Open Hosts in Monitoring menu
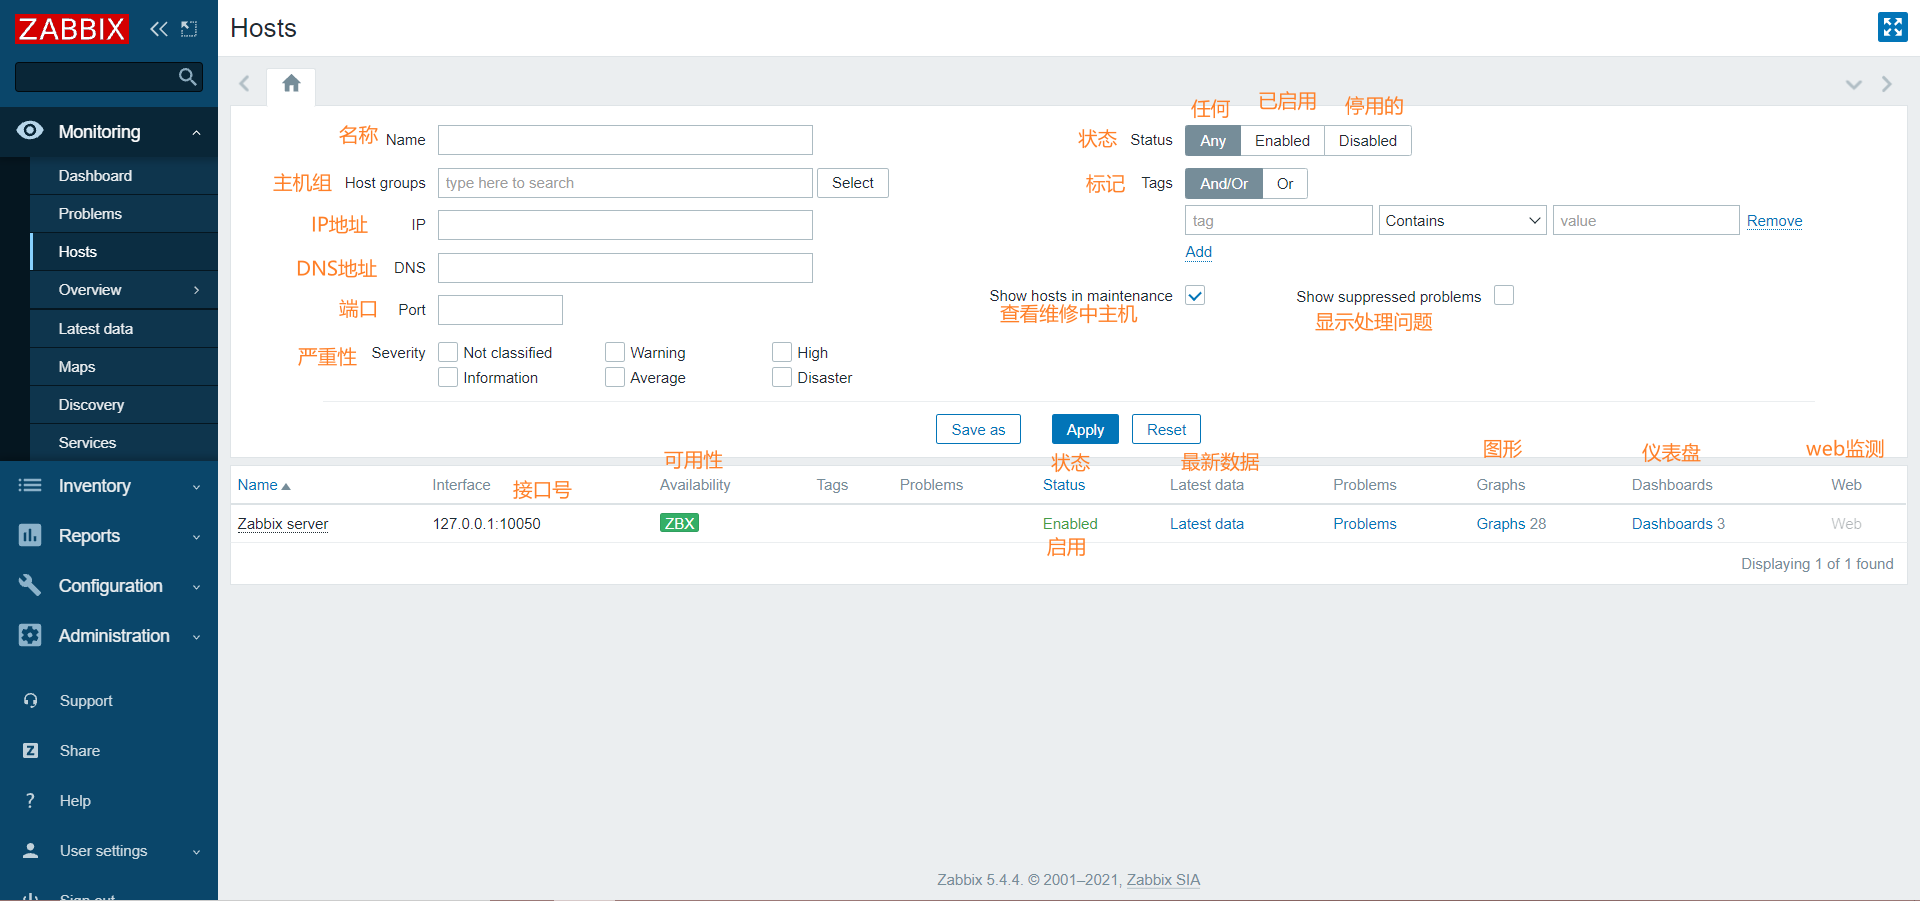Screen dimensions: 1920x901 point(124,252)
